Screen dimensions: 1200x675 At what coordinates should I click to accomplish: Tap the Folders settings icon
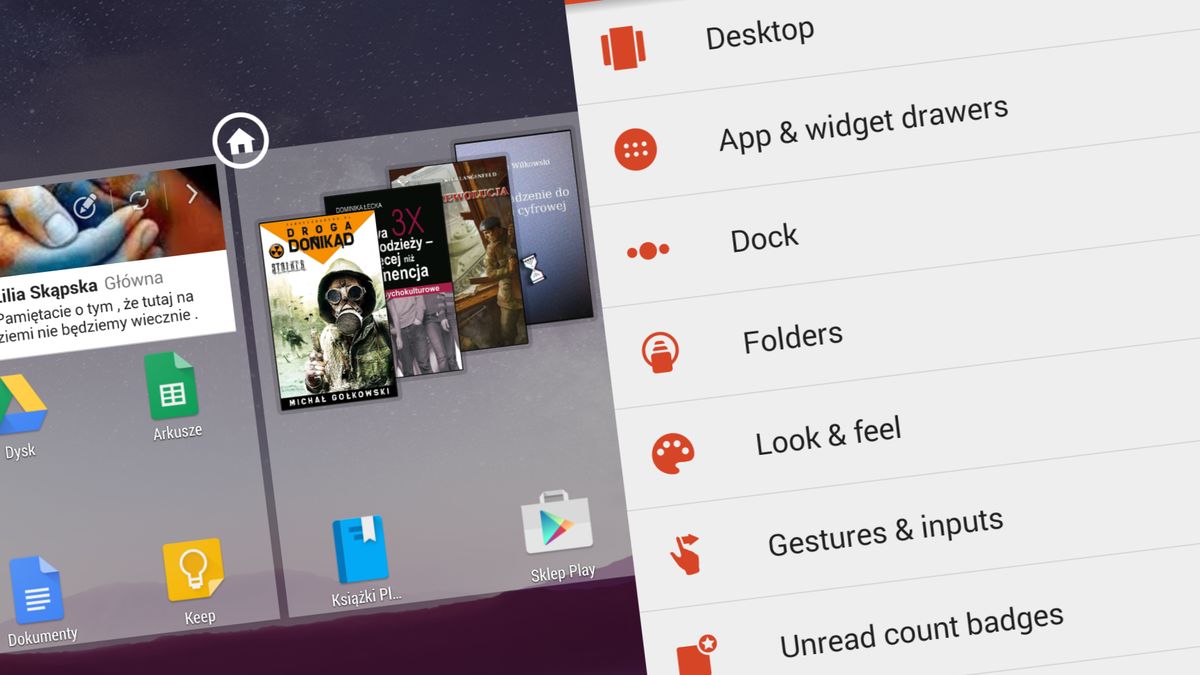[661, 352]
